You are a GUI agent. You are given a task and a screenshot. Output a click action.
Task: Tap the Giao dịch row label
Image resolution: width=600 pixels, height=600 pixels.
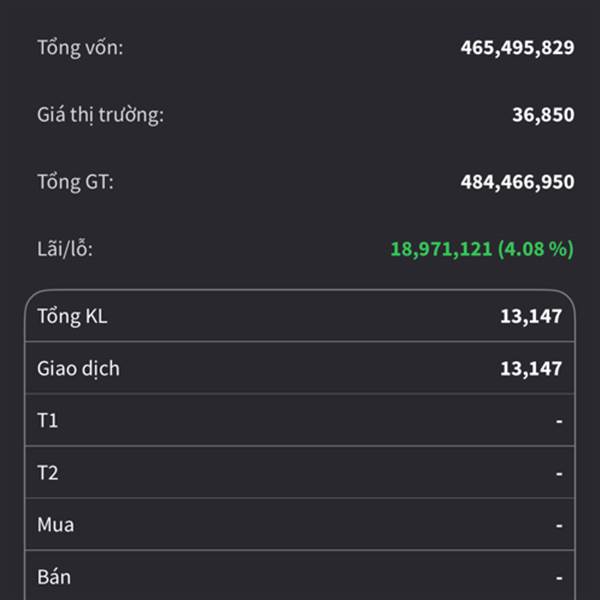point(78,369)
